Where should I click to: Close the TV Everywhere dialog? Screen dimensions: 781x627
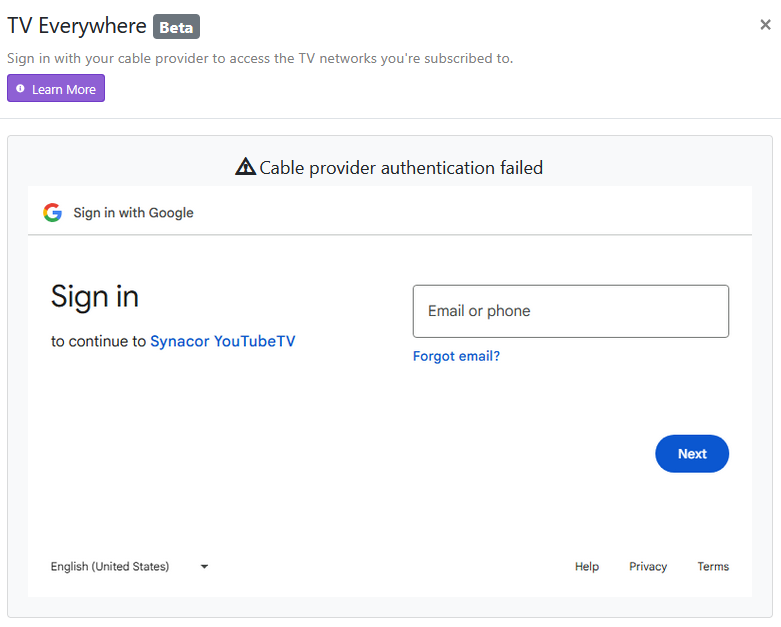coord(765,25)
